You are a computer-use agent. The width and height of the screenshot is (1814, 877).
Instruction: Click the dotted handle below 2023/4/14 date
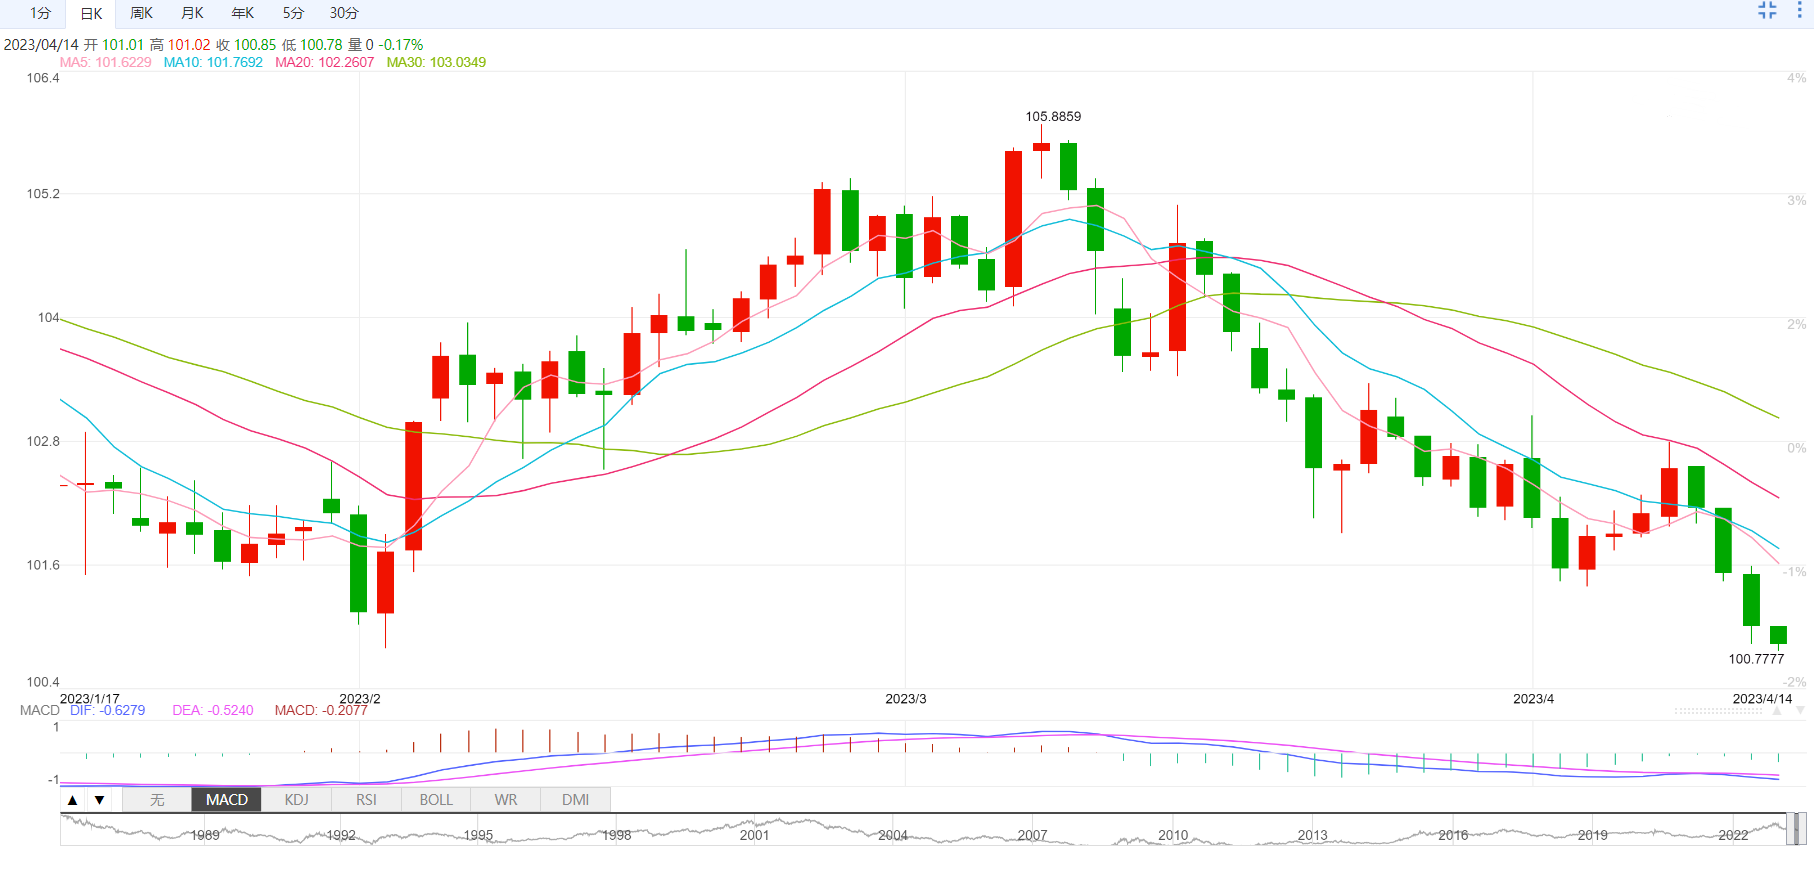1719,711
